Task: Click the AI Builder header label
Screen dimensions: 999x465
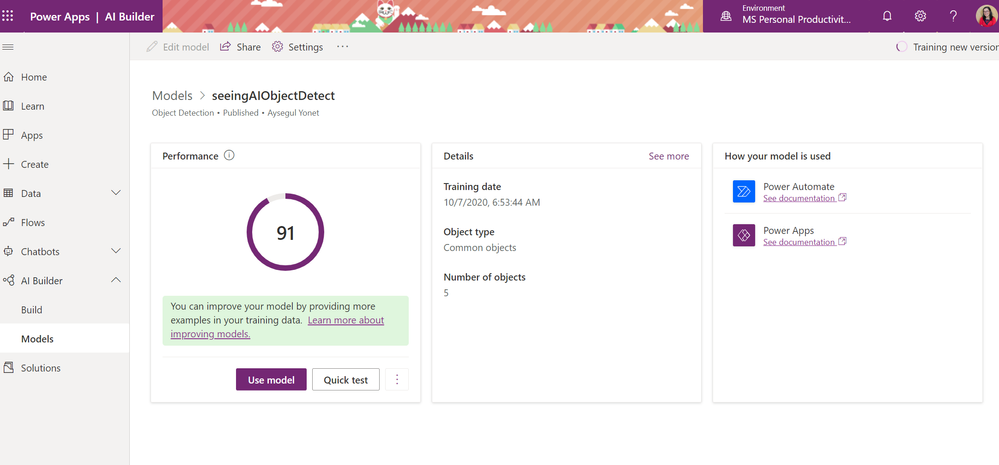Action: pyautogui.click(x=129, y=17)
